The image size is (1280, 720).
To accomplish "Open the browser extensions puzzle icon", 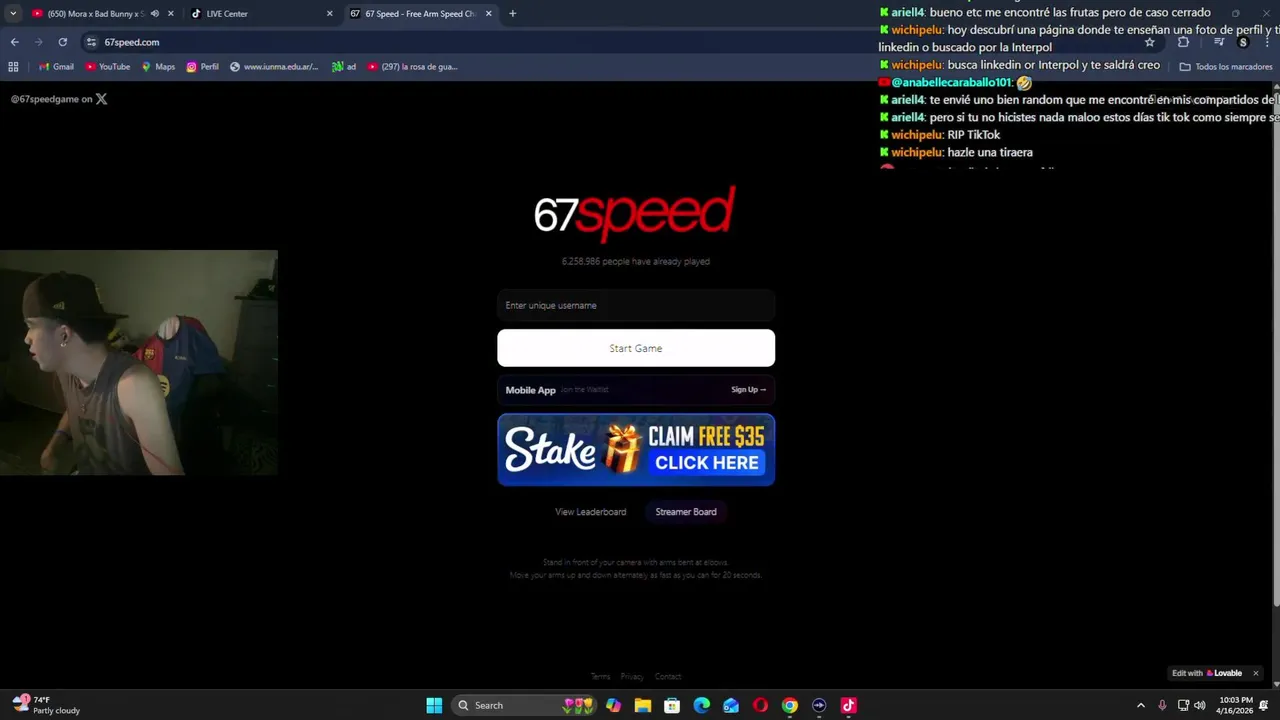I will click(x=1183, y=42).
